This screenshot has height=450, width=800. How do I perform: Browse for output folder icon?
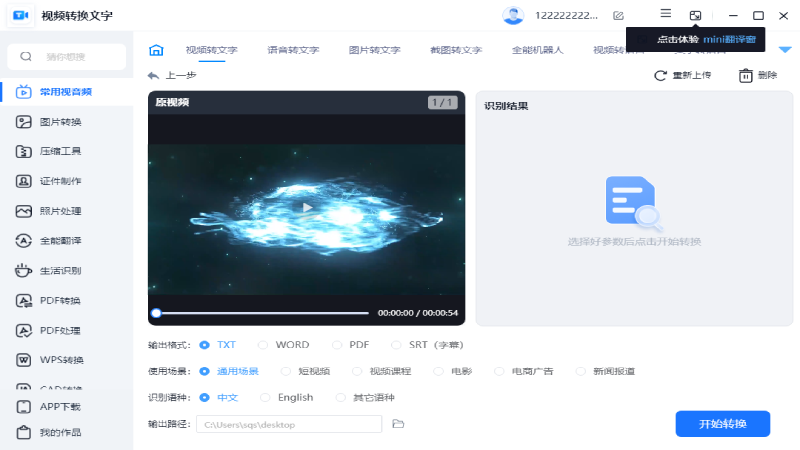(398, 424)
